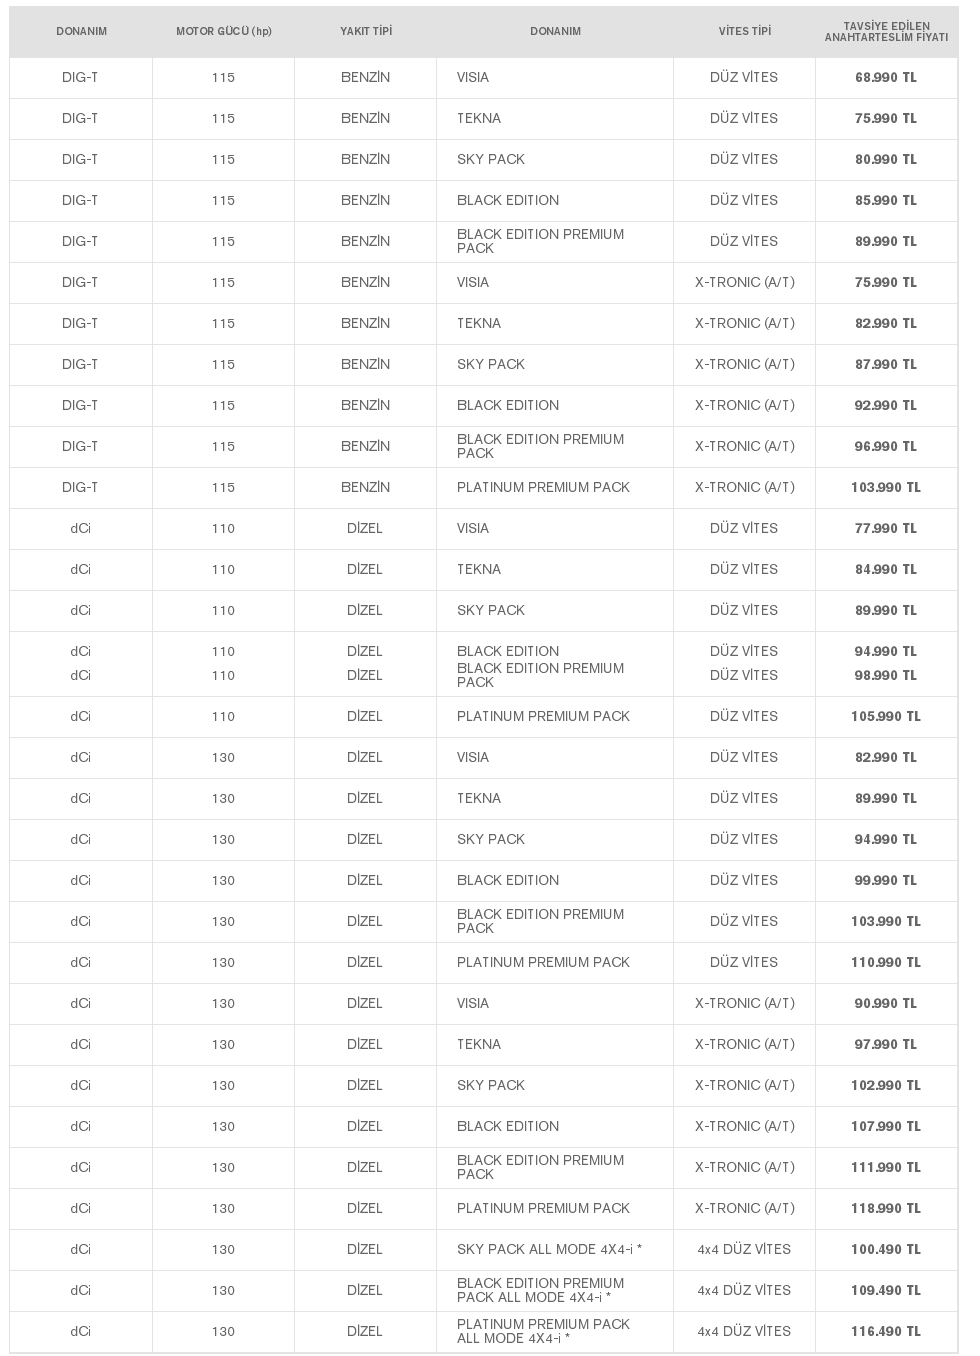Click the 77.990 TL diesel VISIA price
Screen dimensions: 980x1356
[x=885, y=528]
